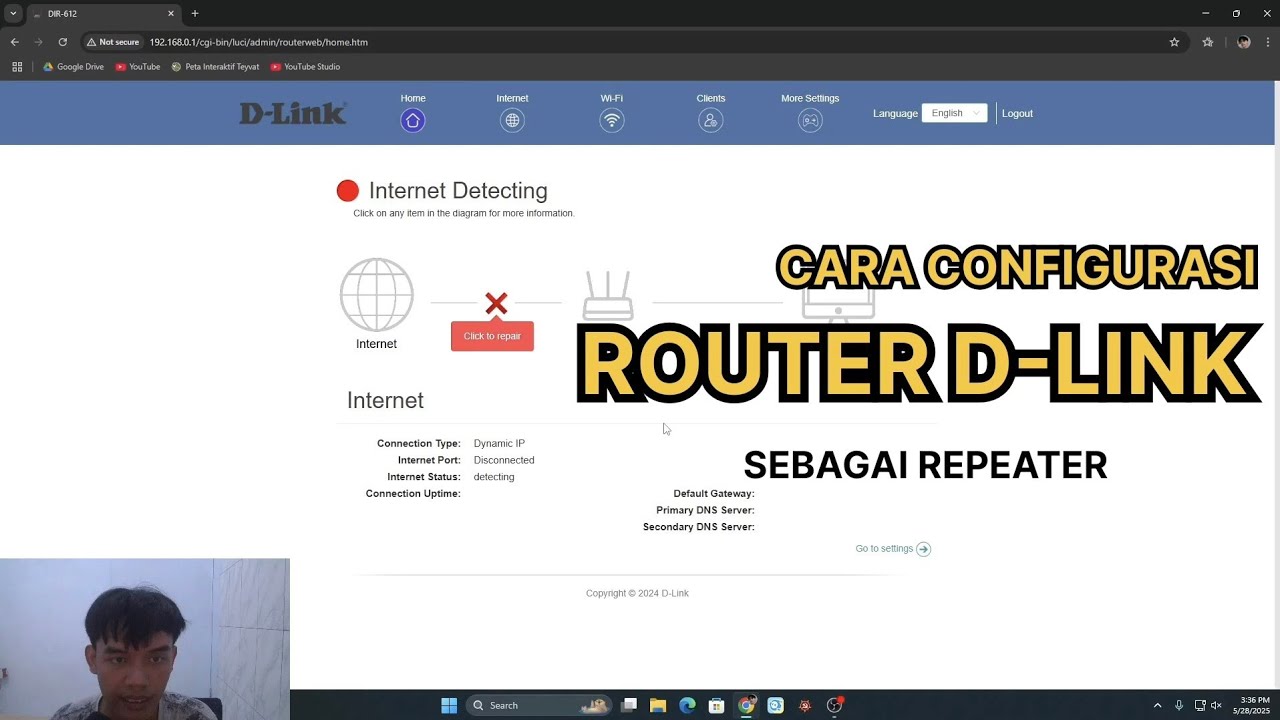Viewport: 1280px width, 720px height.
Task: Open File Explorer from the taskbar
Action: 658,705
